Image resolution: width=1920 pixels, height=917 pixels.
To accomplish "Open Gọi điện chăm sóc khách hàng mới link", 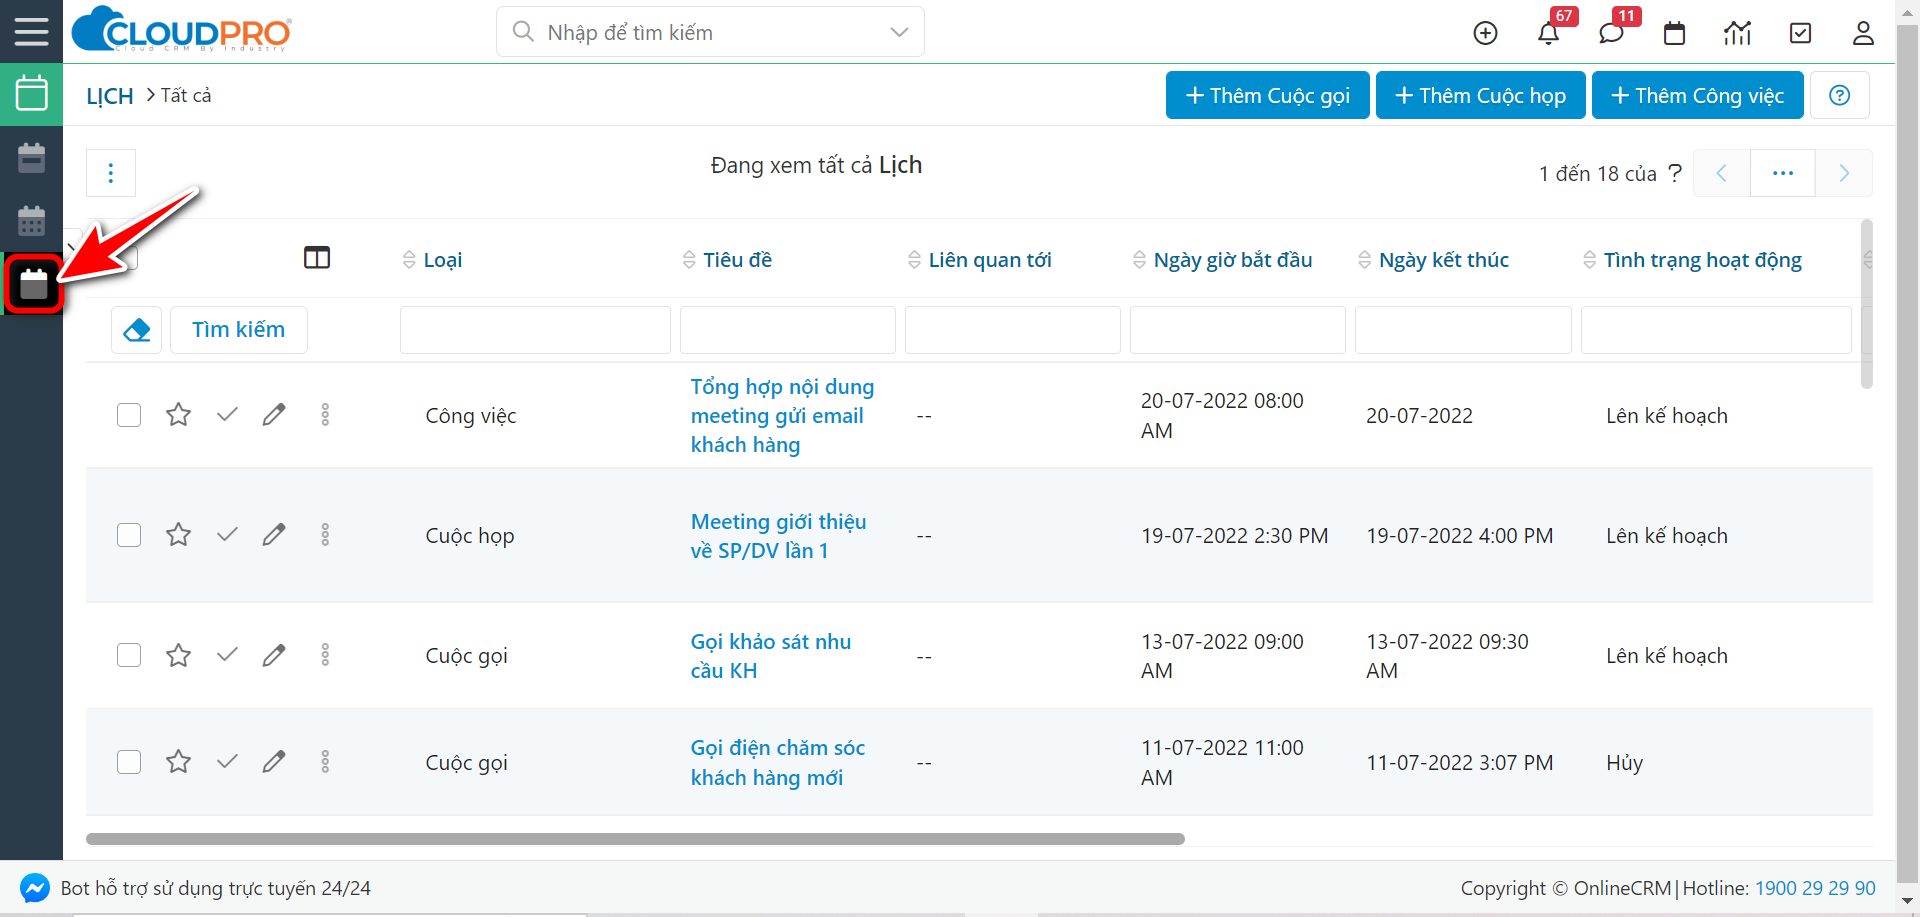I will (x=777, y=762).
